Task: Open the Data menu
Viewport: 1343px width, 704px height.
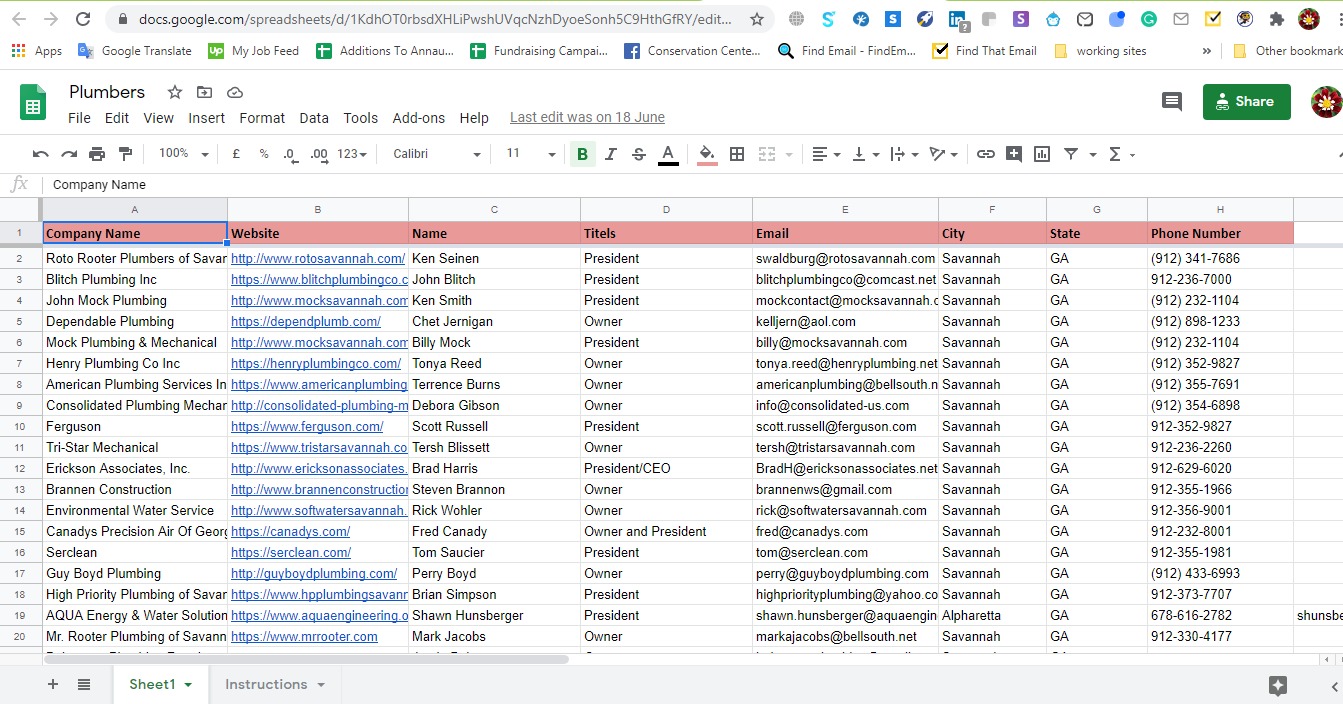Action: 314,118
